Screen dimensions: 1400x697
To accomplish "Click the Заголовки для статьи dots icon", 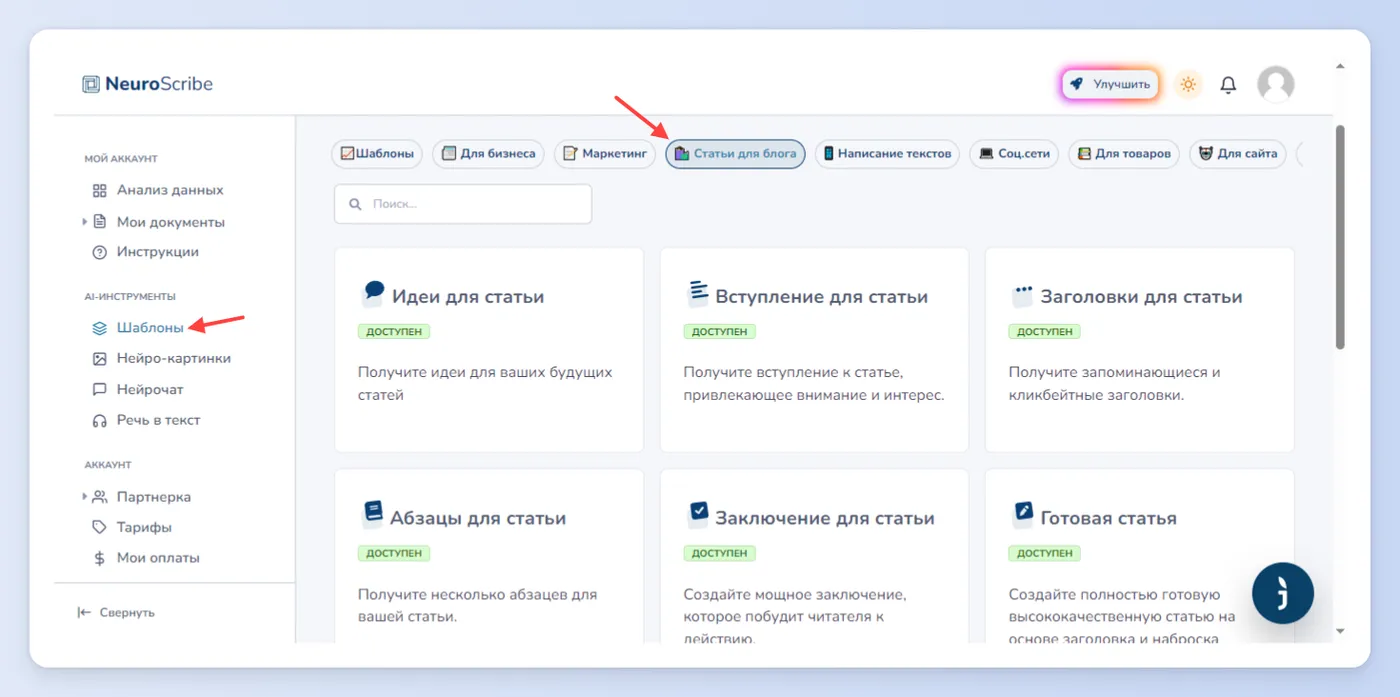I will (x=1022, y=294).
